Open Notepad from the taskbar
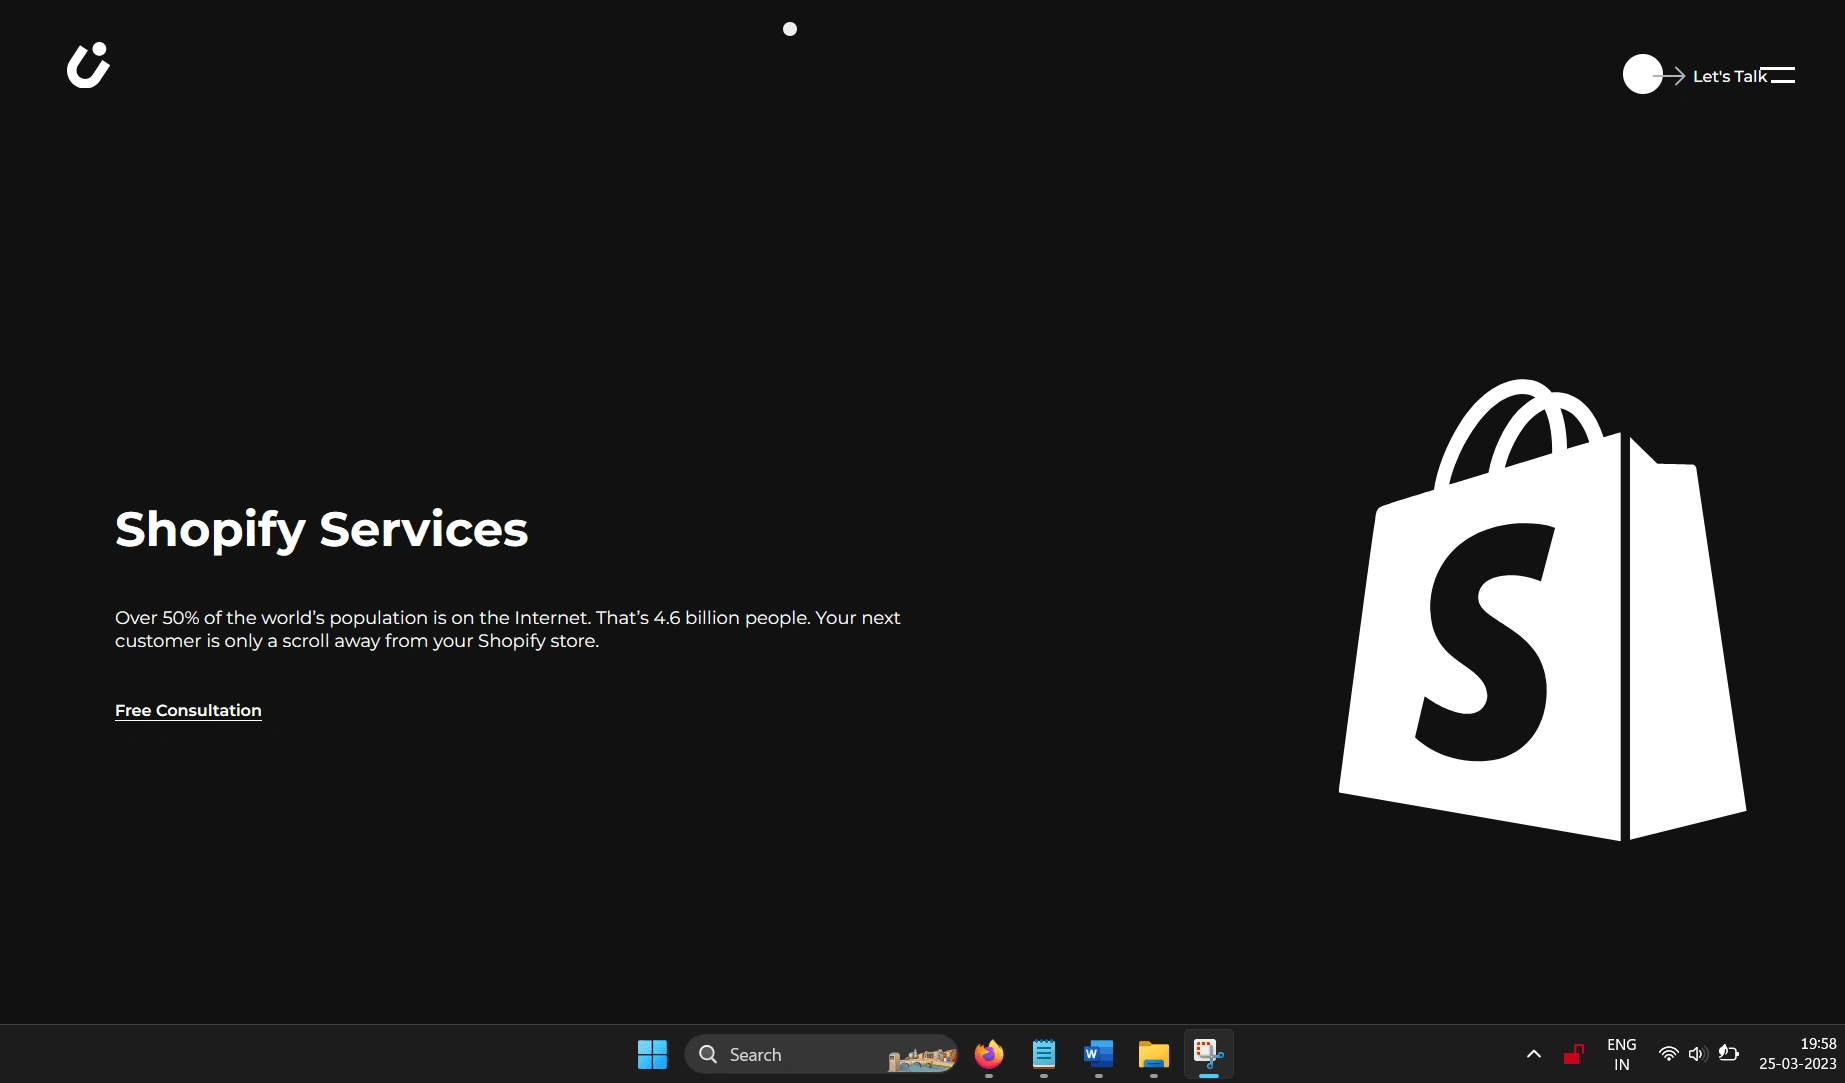The image size is (1845, 1083). coord(1043,1054)
